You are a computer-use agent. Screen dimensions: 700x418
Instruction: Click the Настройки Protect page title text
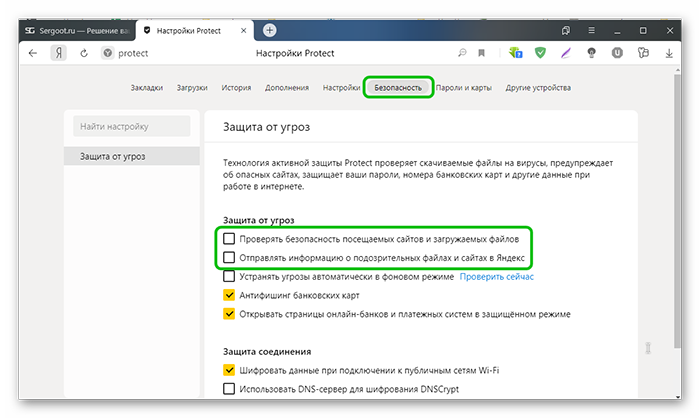(x=295, y=53)
